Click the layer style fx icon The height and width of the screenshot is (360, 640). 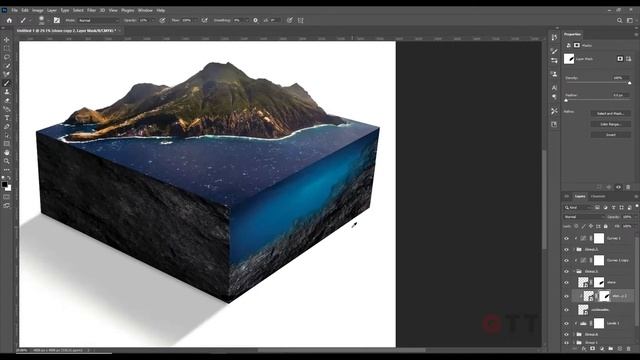tap(584, 349)
